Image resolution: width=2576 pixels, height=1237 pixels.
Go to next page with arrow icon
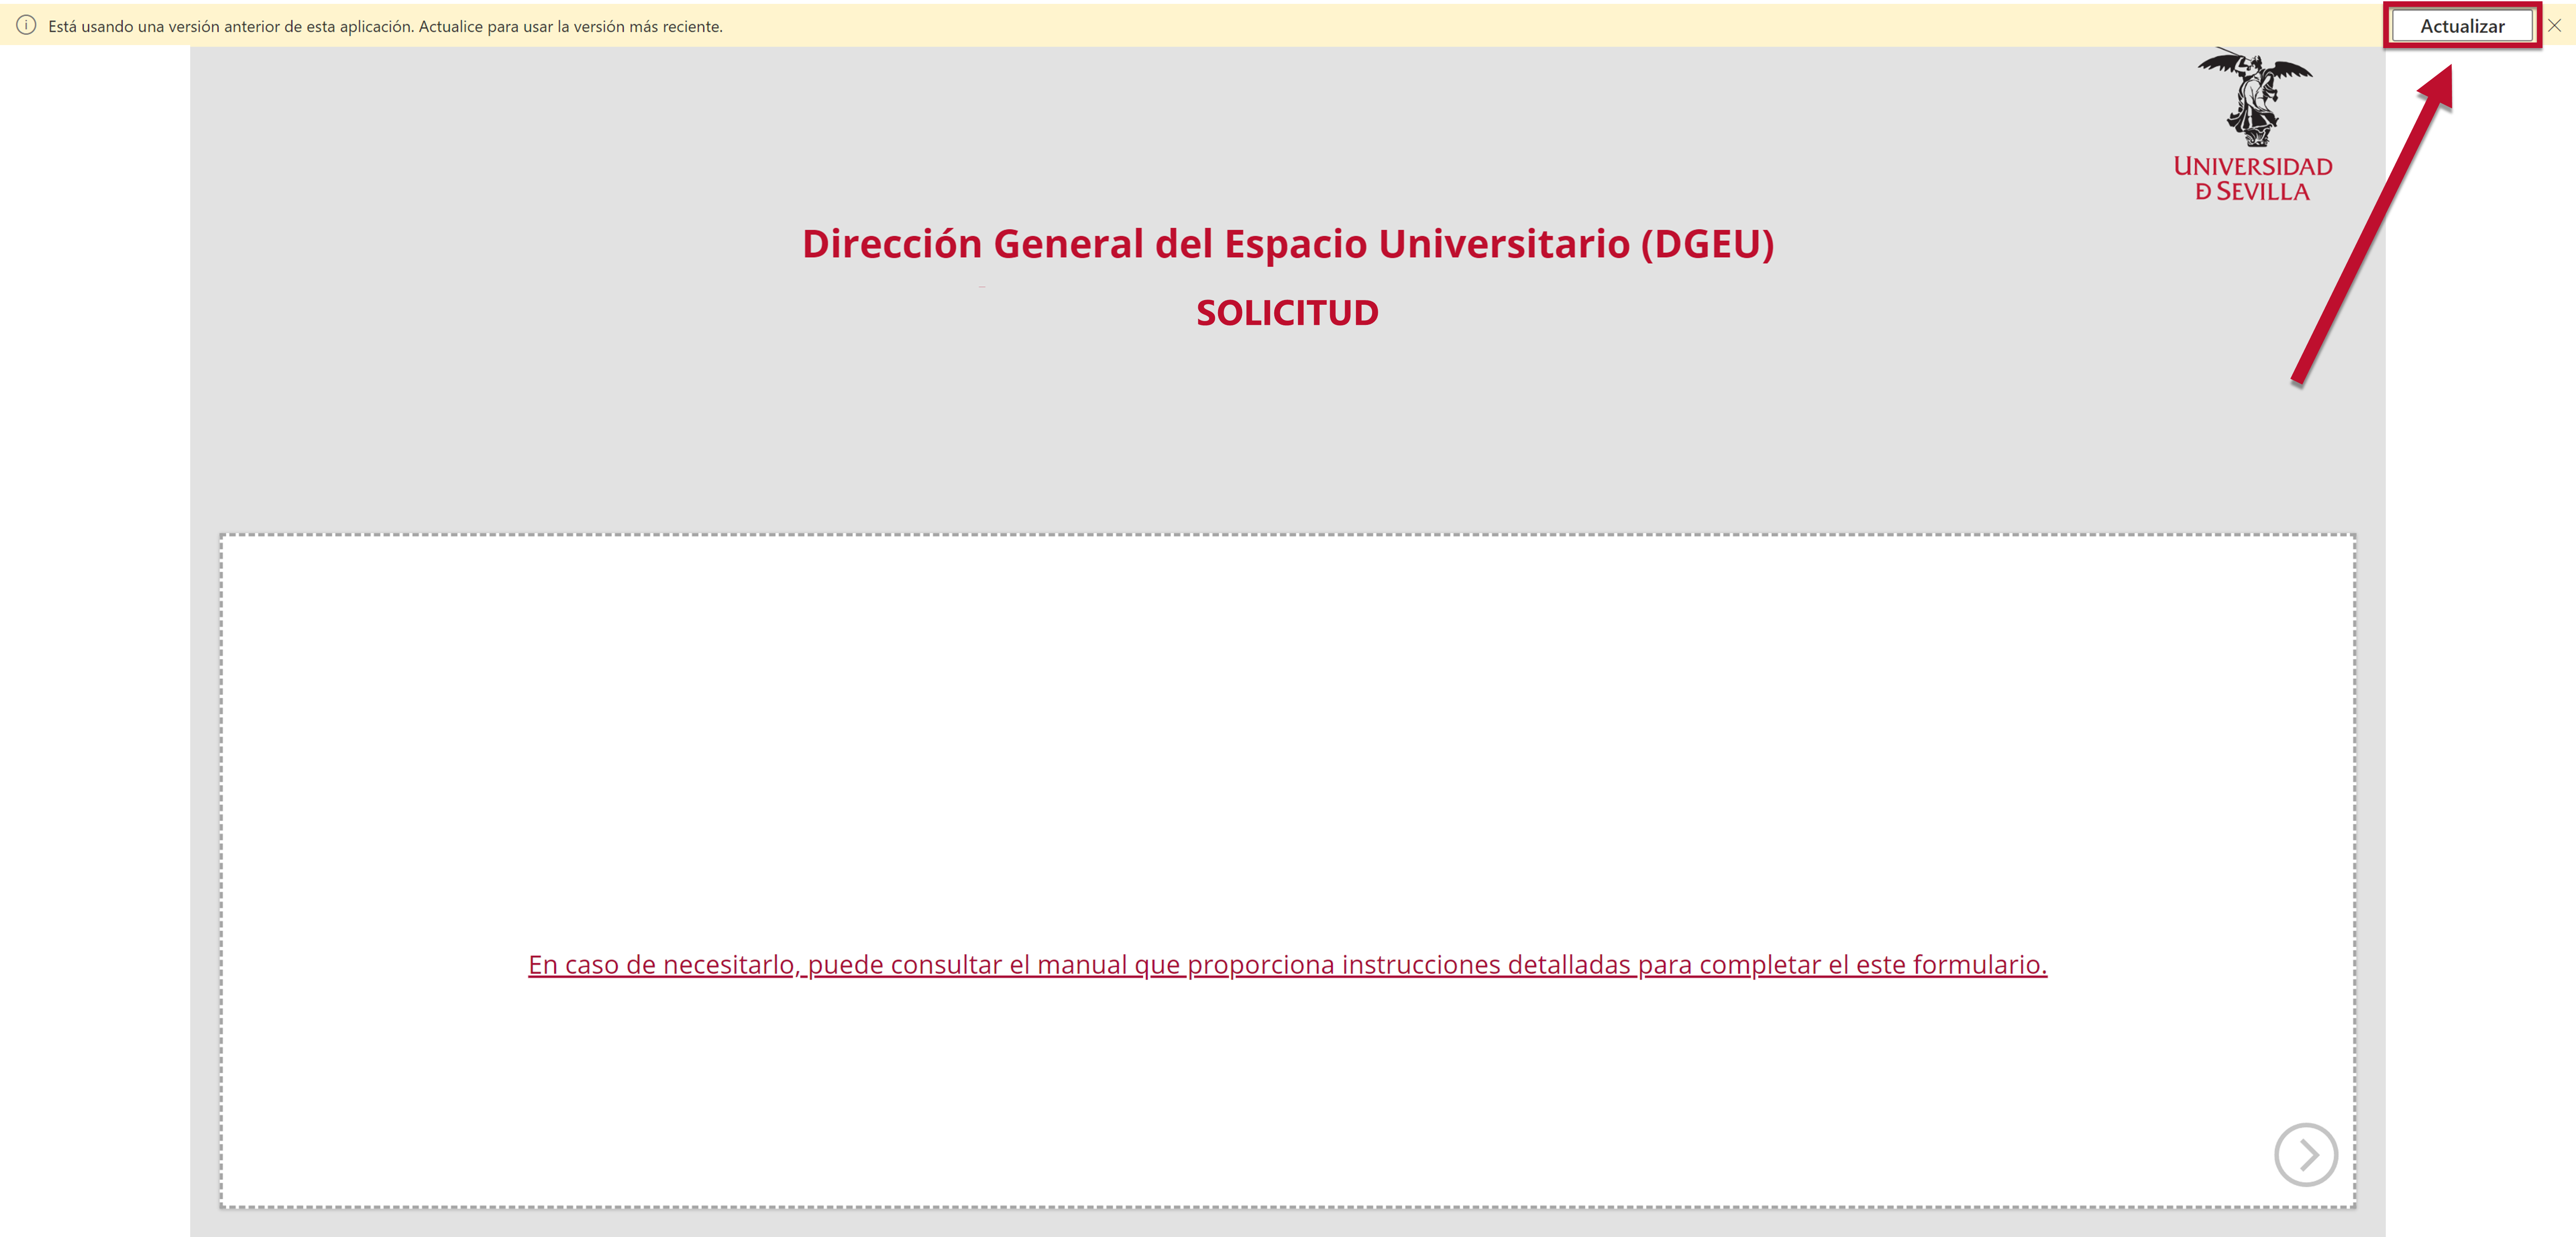2305,1154
